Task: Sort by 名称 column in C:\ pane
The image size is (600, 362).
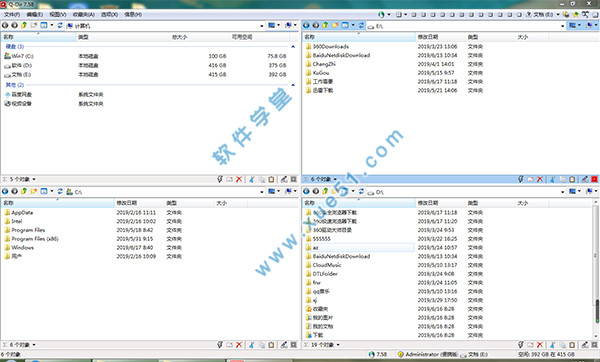Action: coord(8,203)
